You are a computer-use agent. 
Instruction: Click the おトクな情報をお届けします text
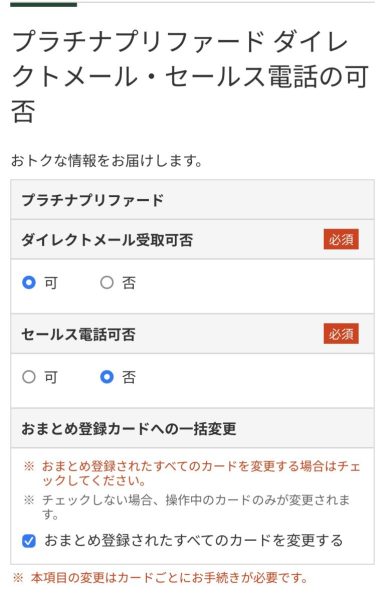pos(106,161)
